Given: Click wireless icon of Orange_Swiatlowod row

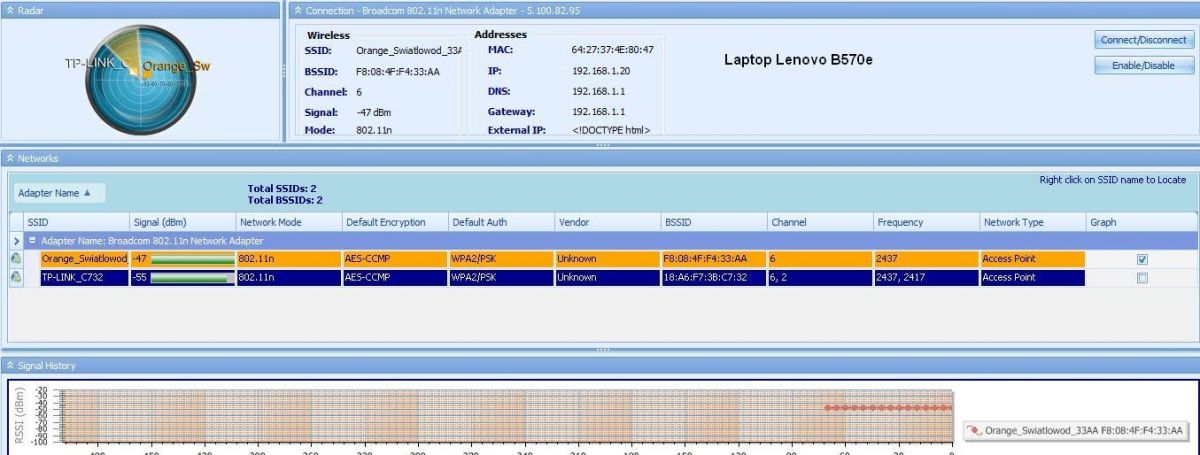Looking at the screenshot, I should 14,259.
